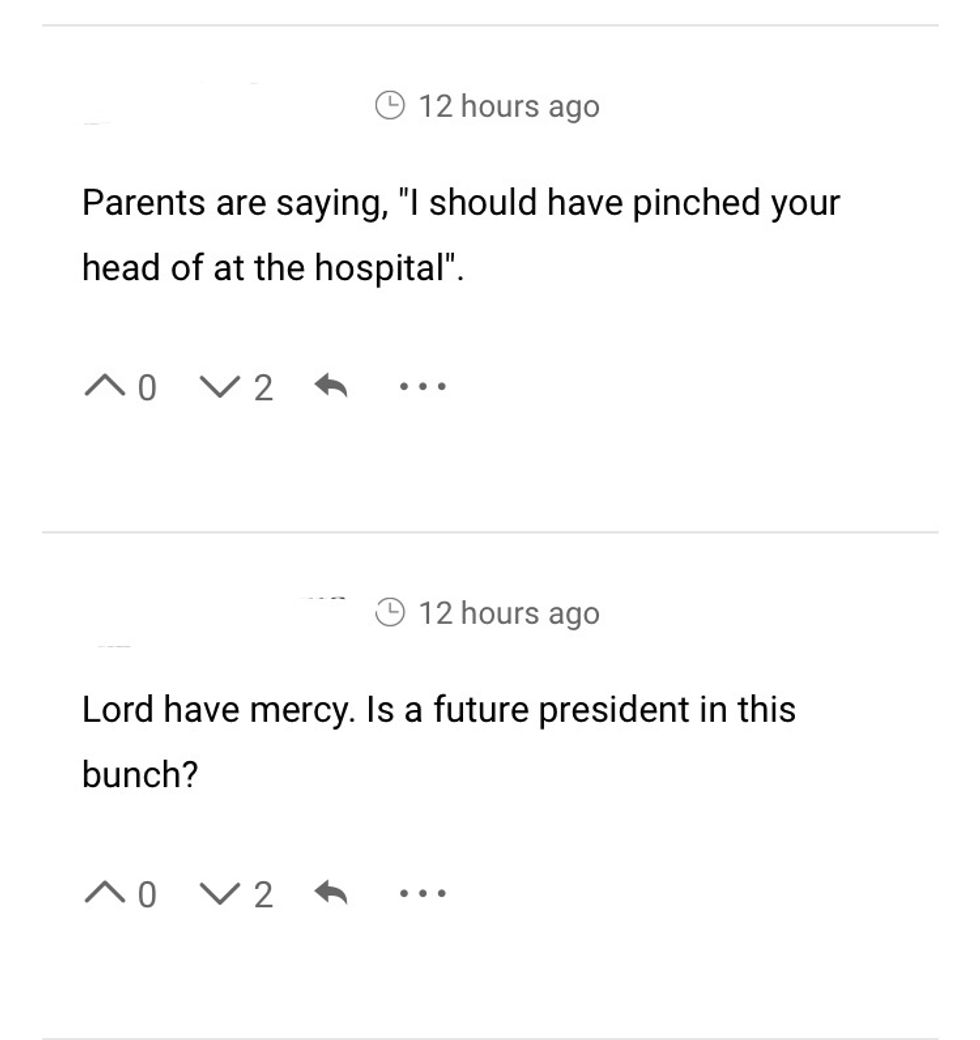Reply to the "Parents are saying" comment

(331, 385)
